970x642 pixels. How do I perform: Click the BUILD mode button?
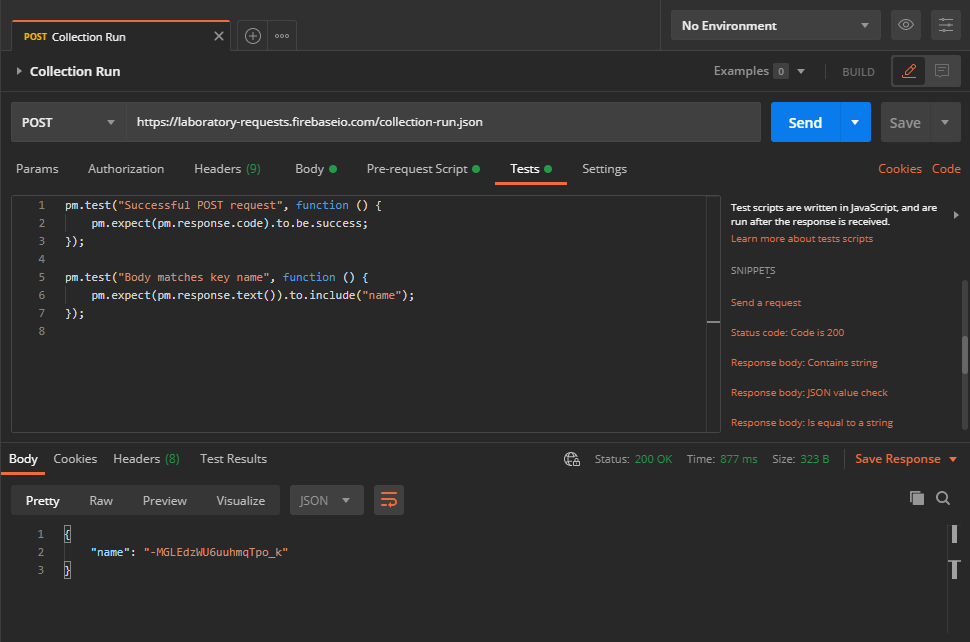tap(858, 72)
